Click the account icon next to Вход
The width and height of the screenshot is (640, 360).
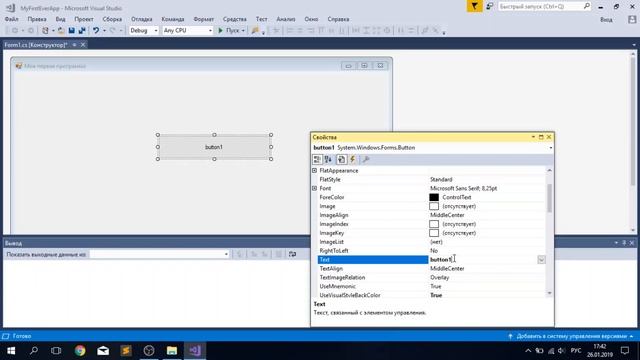coord(632,19)
